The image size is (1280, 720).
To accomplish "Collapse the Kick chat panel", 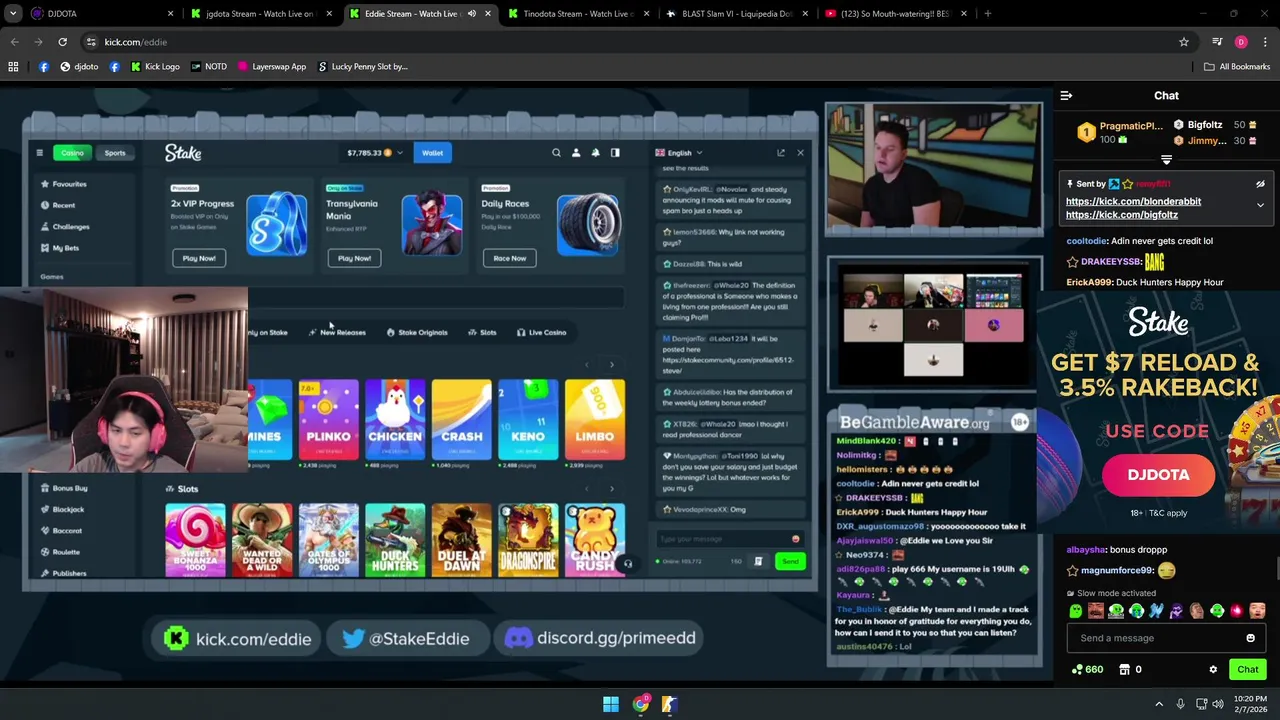I will point(1066,96).
